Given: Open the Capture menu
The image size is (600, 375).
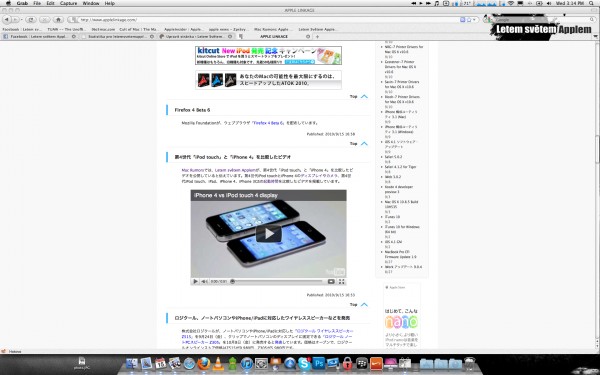Looking at the screenshot, I should click(68, 3).
